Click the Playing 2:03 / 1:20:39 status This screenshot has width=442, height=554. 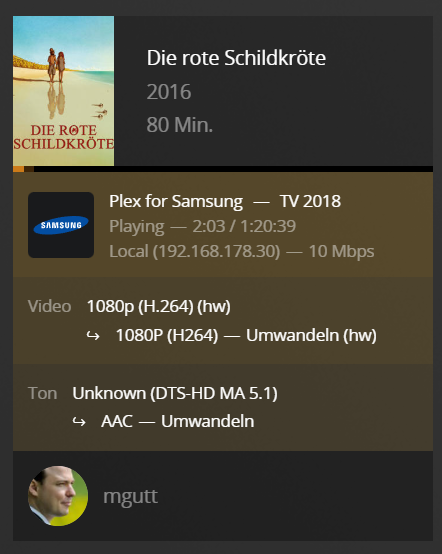click(202, 226)
